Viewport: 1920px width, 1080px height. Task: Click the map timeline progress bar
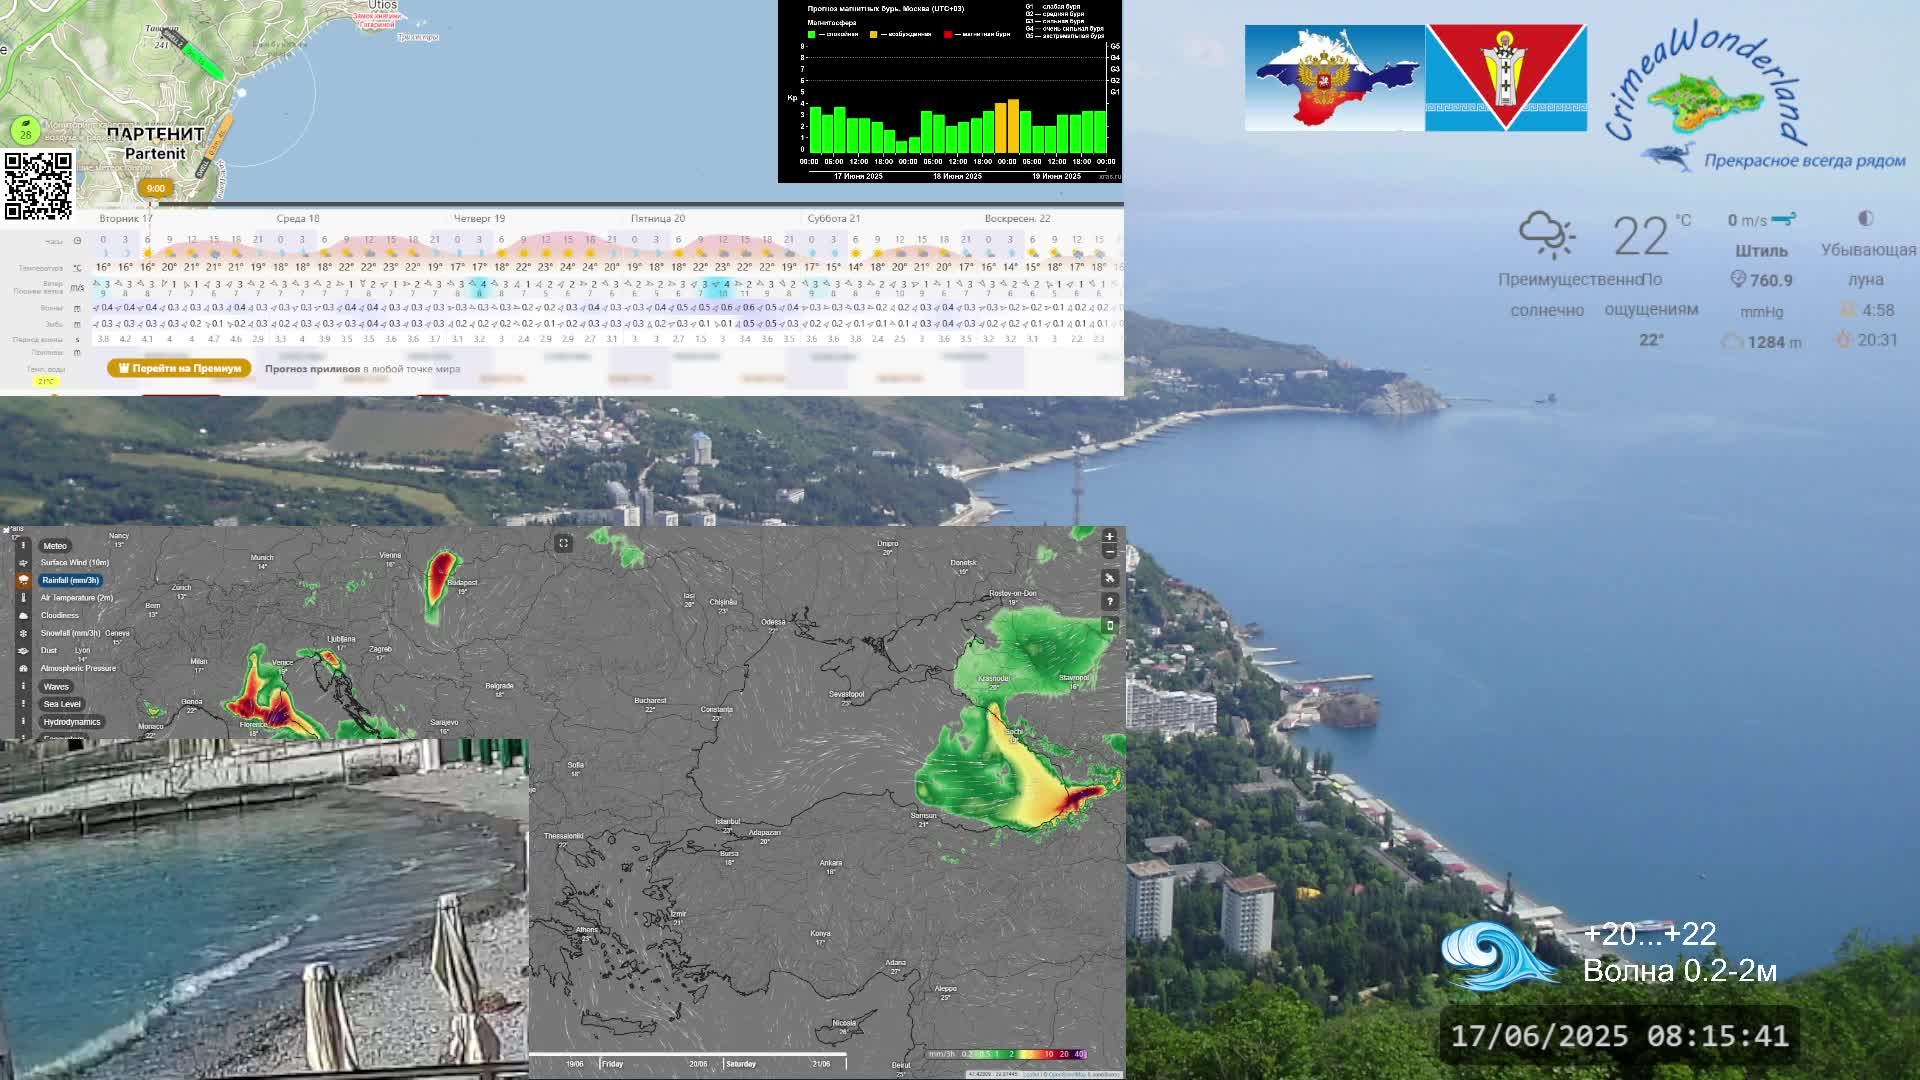687,1054
